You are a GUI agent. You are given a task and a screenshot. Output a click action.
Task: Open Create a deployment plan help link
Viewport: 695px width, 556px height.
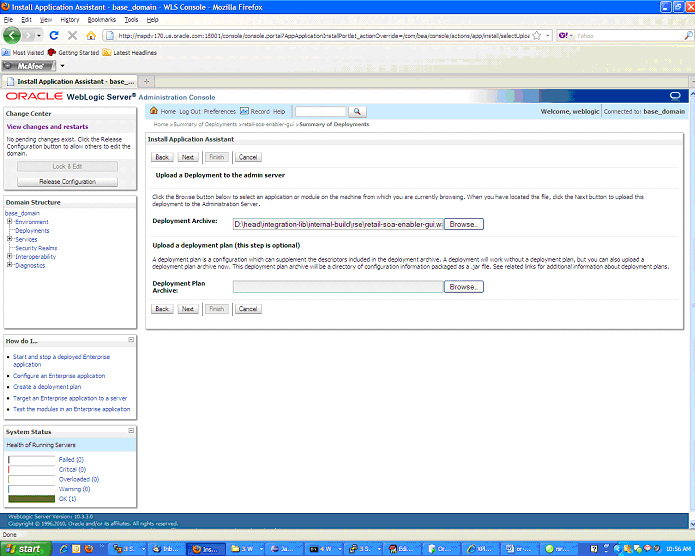click(47, 387)
